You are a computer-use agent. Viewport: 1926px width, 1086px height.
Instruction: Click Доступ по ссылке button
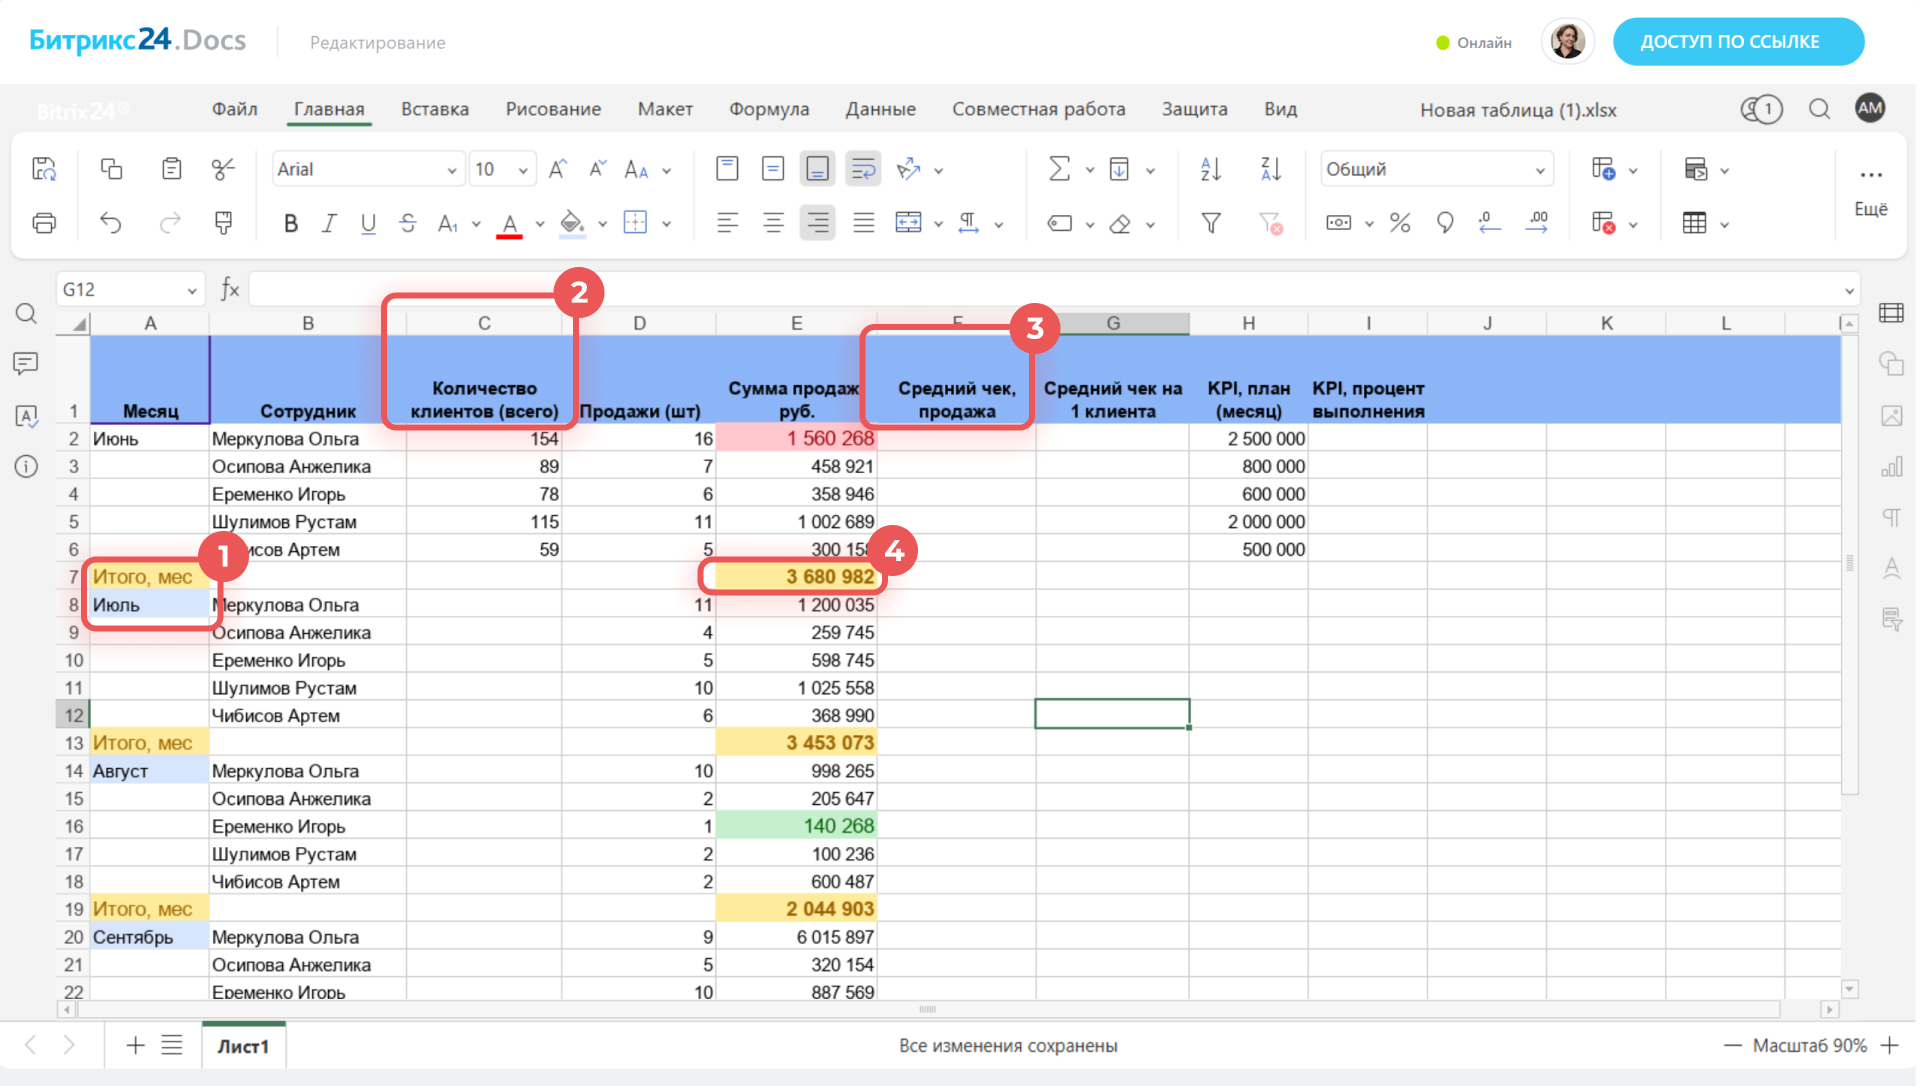coord(1738,42)
